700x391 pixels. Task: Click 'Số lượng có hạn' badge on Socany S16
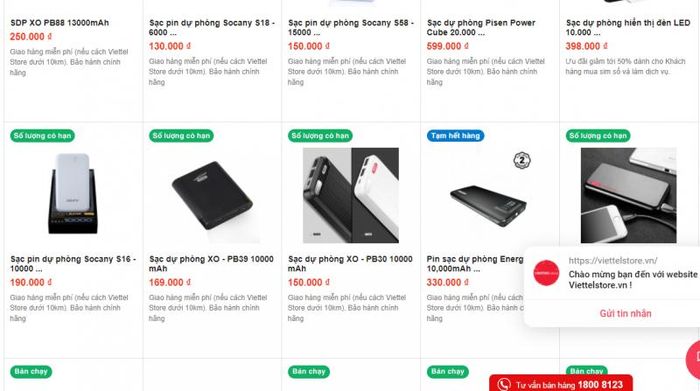(x=42, y=136)
